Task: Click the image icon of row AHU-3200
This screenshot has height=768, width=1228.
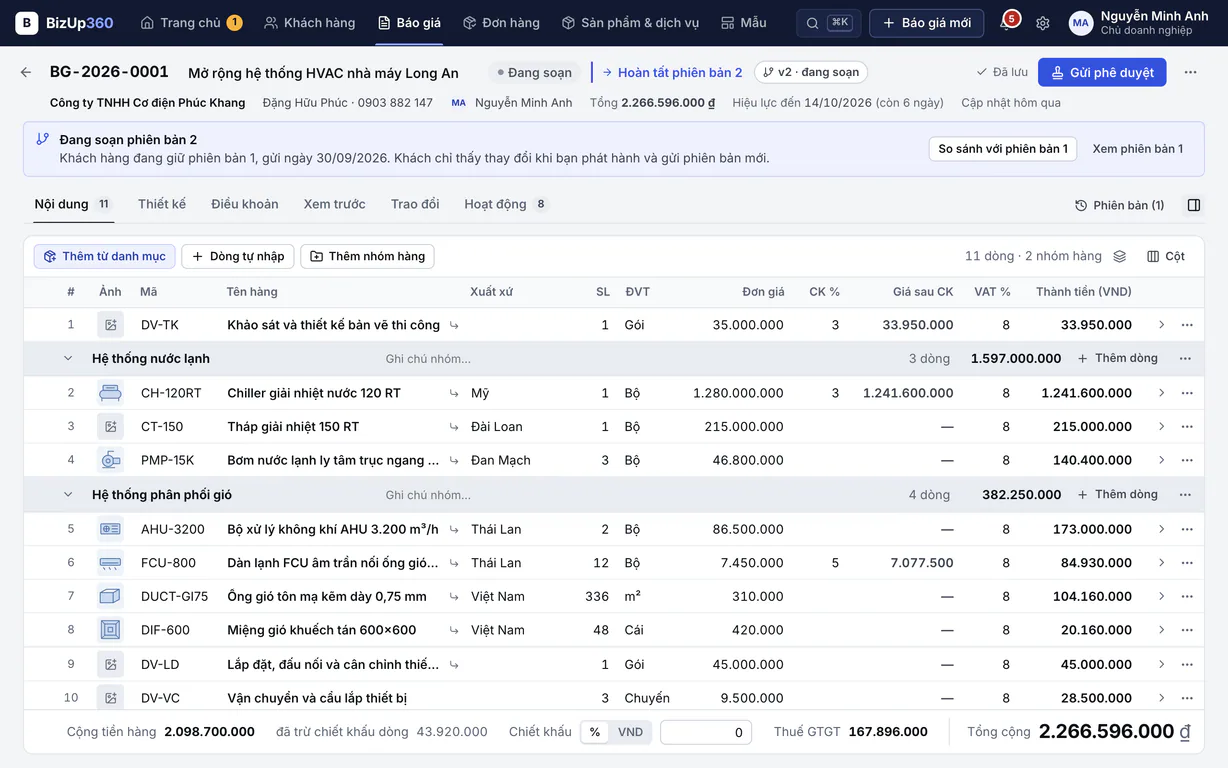Action: click(110, 529)
